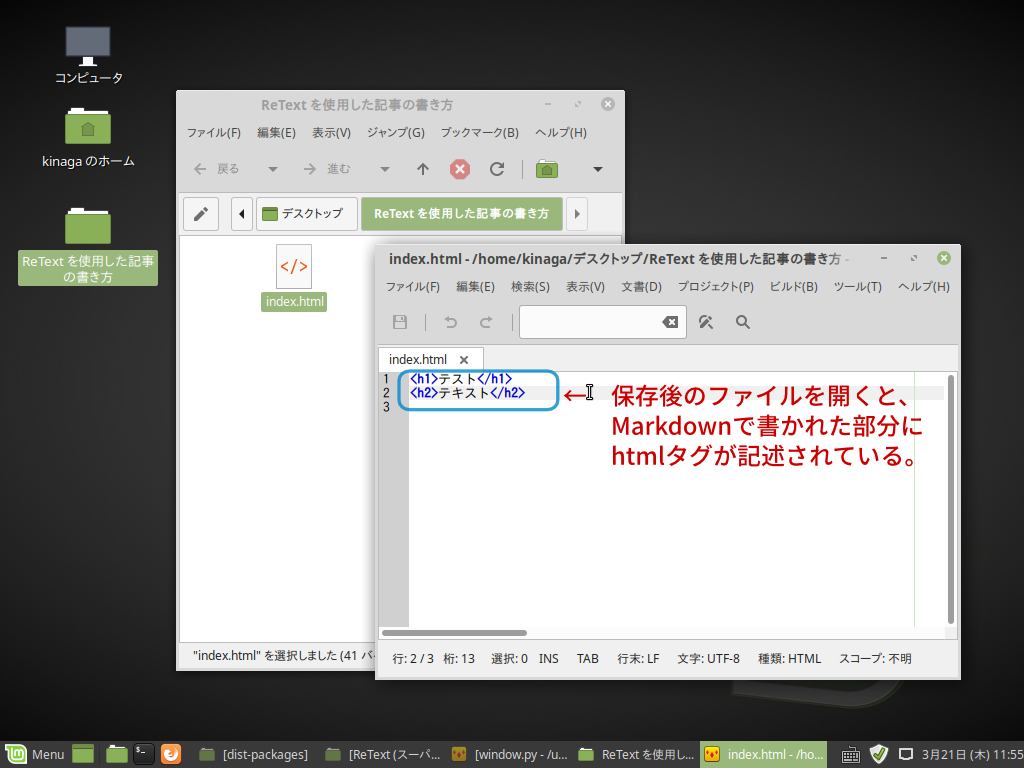
Task: Clear the search field with backspace icon
Action: click(670, 322)
